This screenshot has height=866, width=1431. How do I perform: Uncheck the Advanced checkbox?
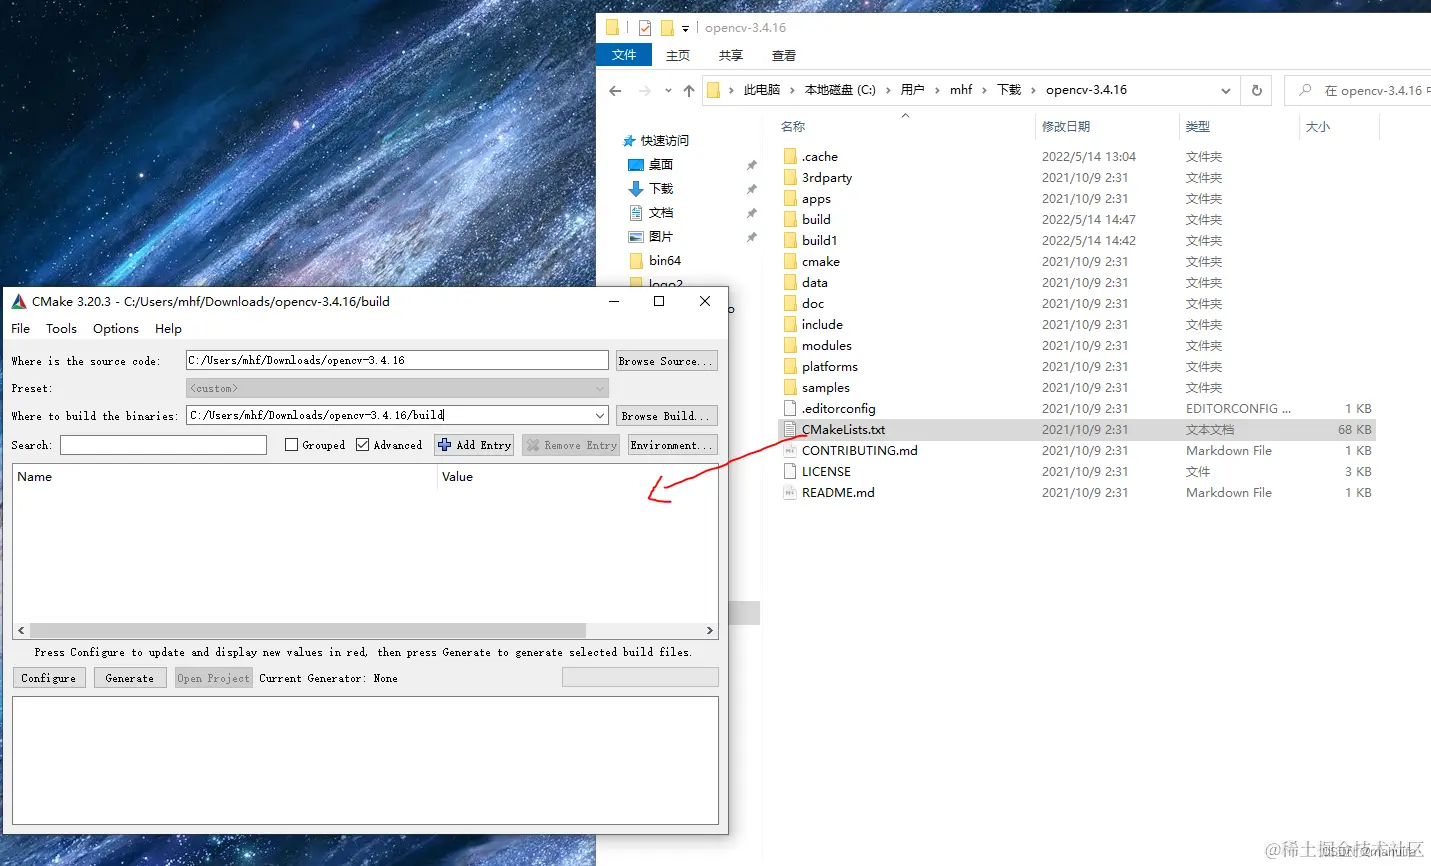point(363,445)
